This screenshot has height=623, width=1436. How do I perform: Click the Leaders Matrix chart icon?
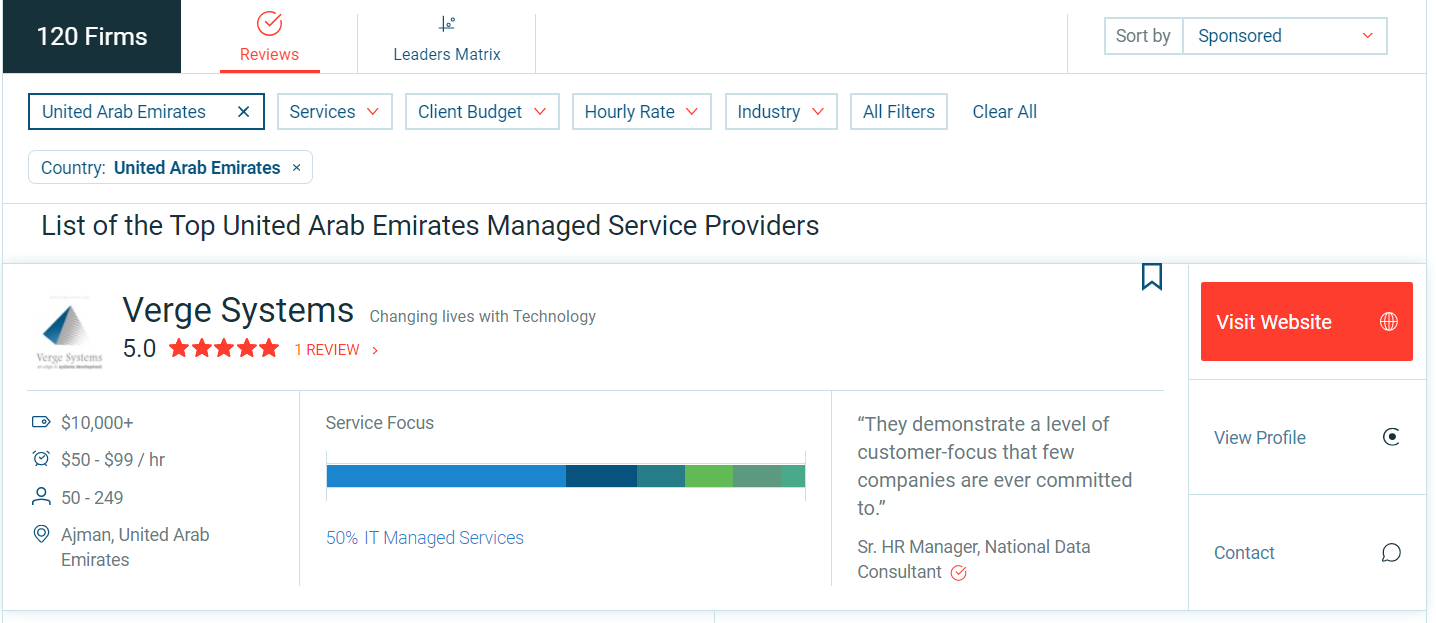point(447,24)
